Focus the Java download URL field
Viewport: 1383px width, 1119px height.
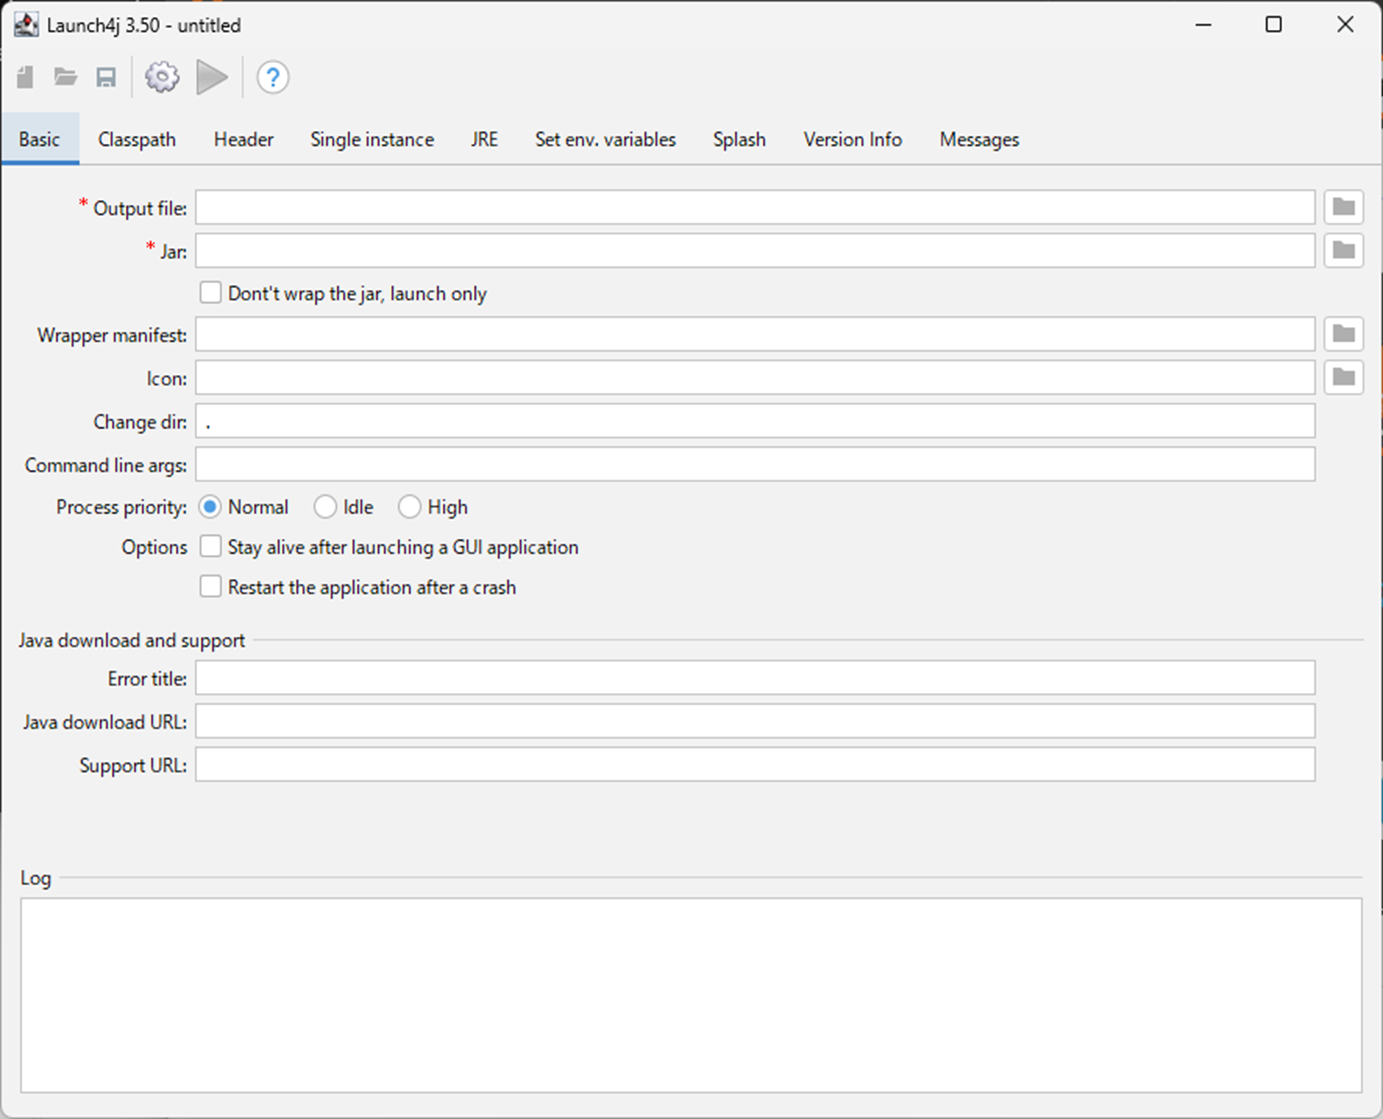tap(755, 721)
